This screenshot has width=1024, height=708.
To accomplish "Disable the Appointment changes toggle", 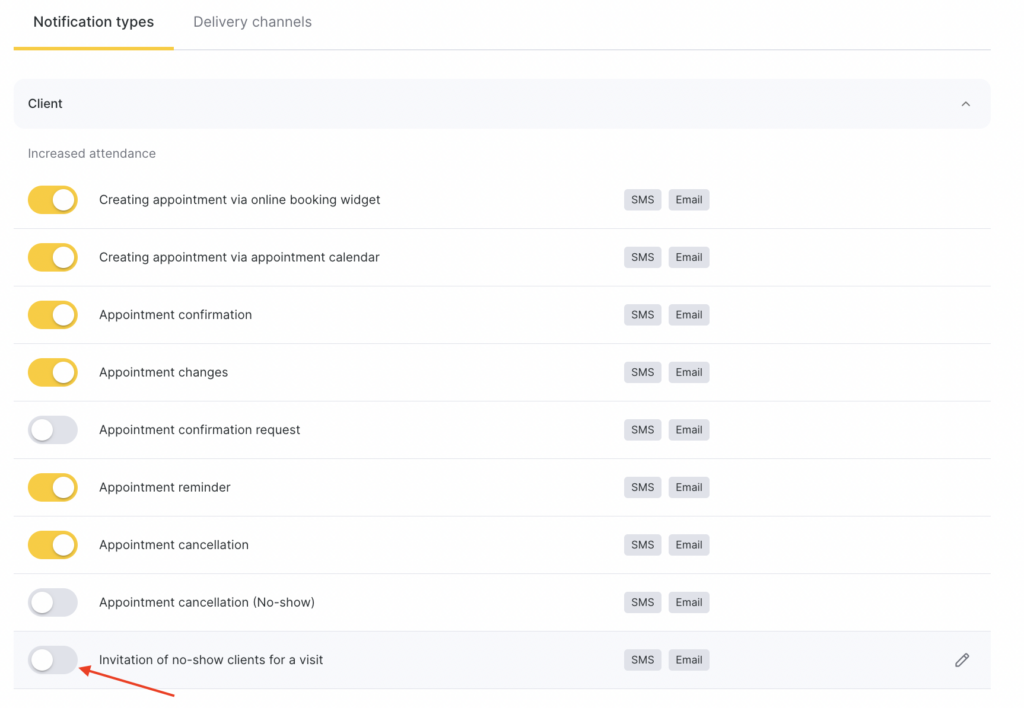I will 53,372.
